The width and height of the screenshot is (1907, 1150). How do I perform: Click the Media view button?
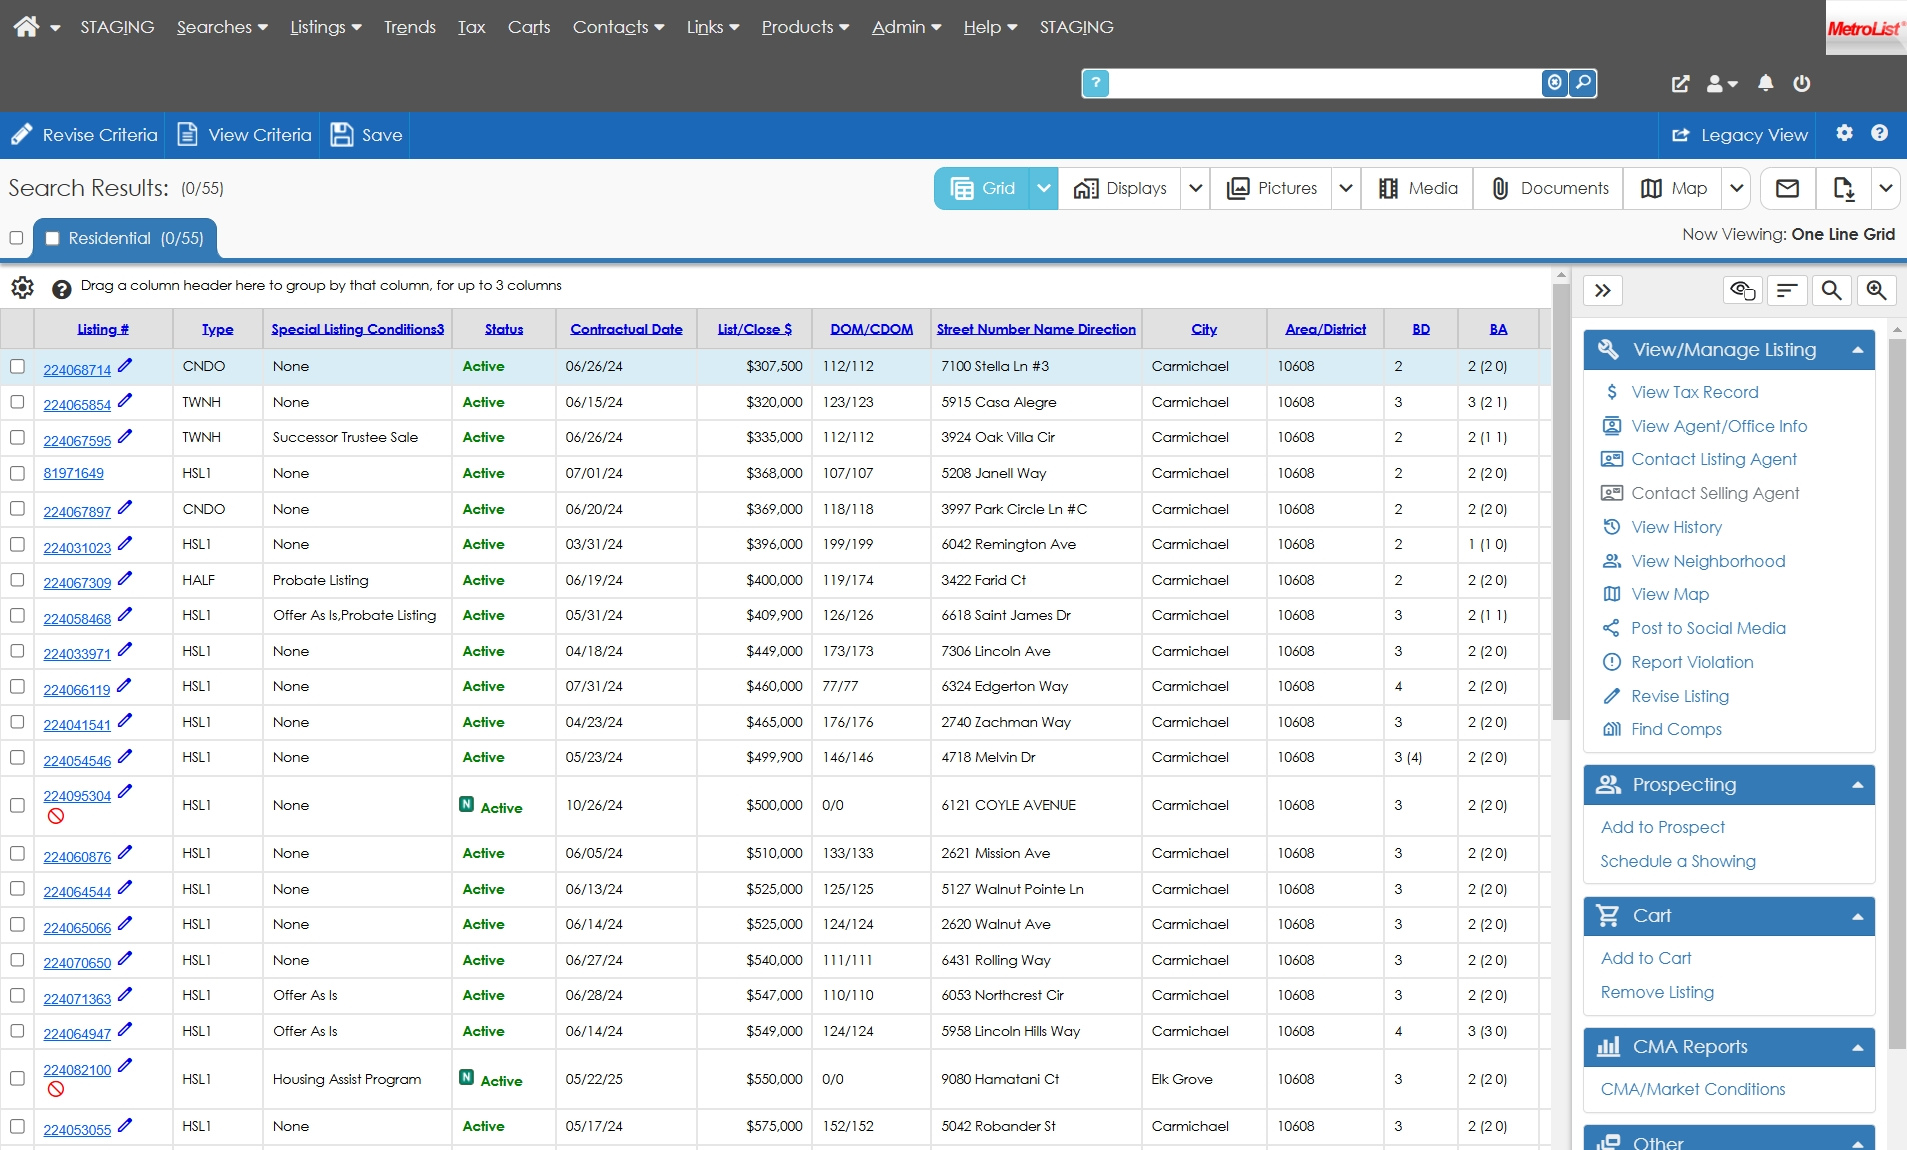pyautogui.click(x=1417, y=188)
